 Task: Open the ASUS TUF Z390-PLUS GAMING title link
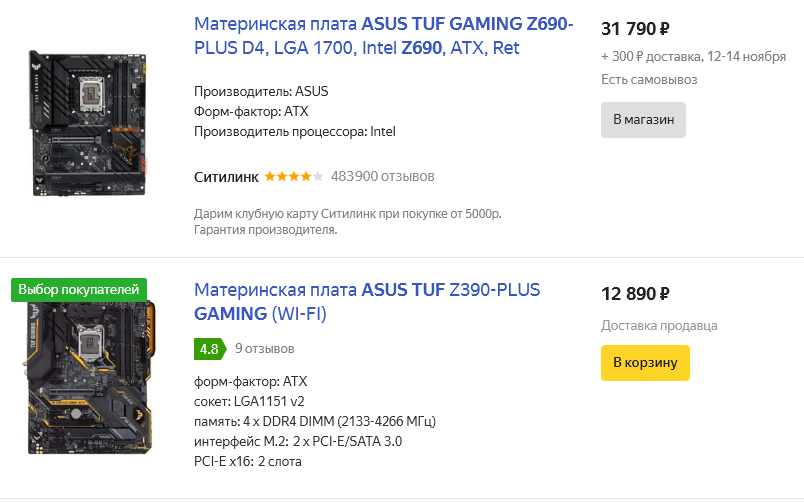(367, 302)
